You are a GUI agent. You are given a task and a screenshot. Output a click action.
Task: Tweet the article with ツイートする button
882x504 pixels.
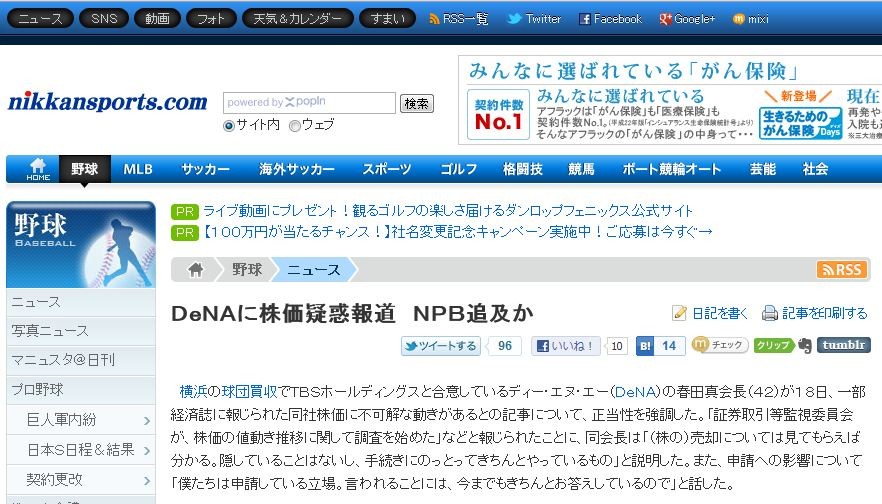(x=440, y=346)
